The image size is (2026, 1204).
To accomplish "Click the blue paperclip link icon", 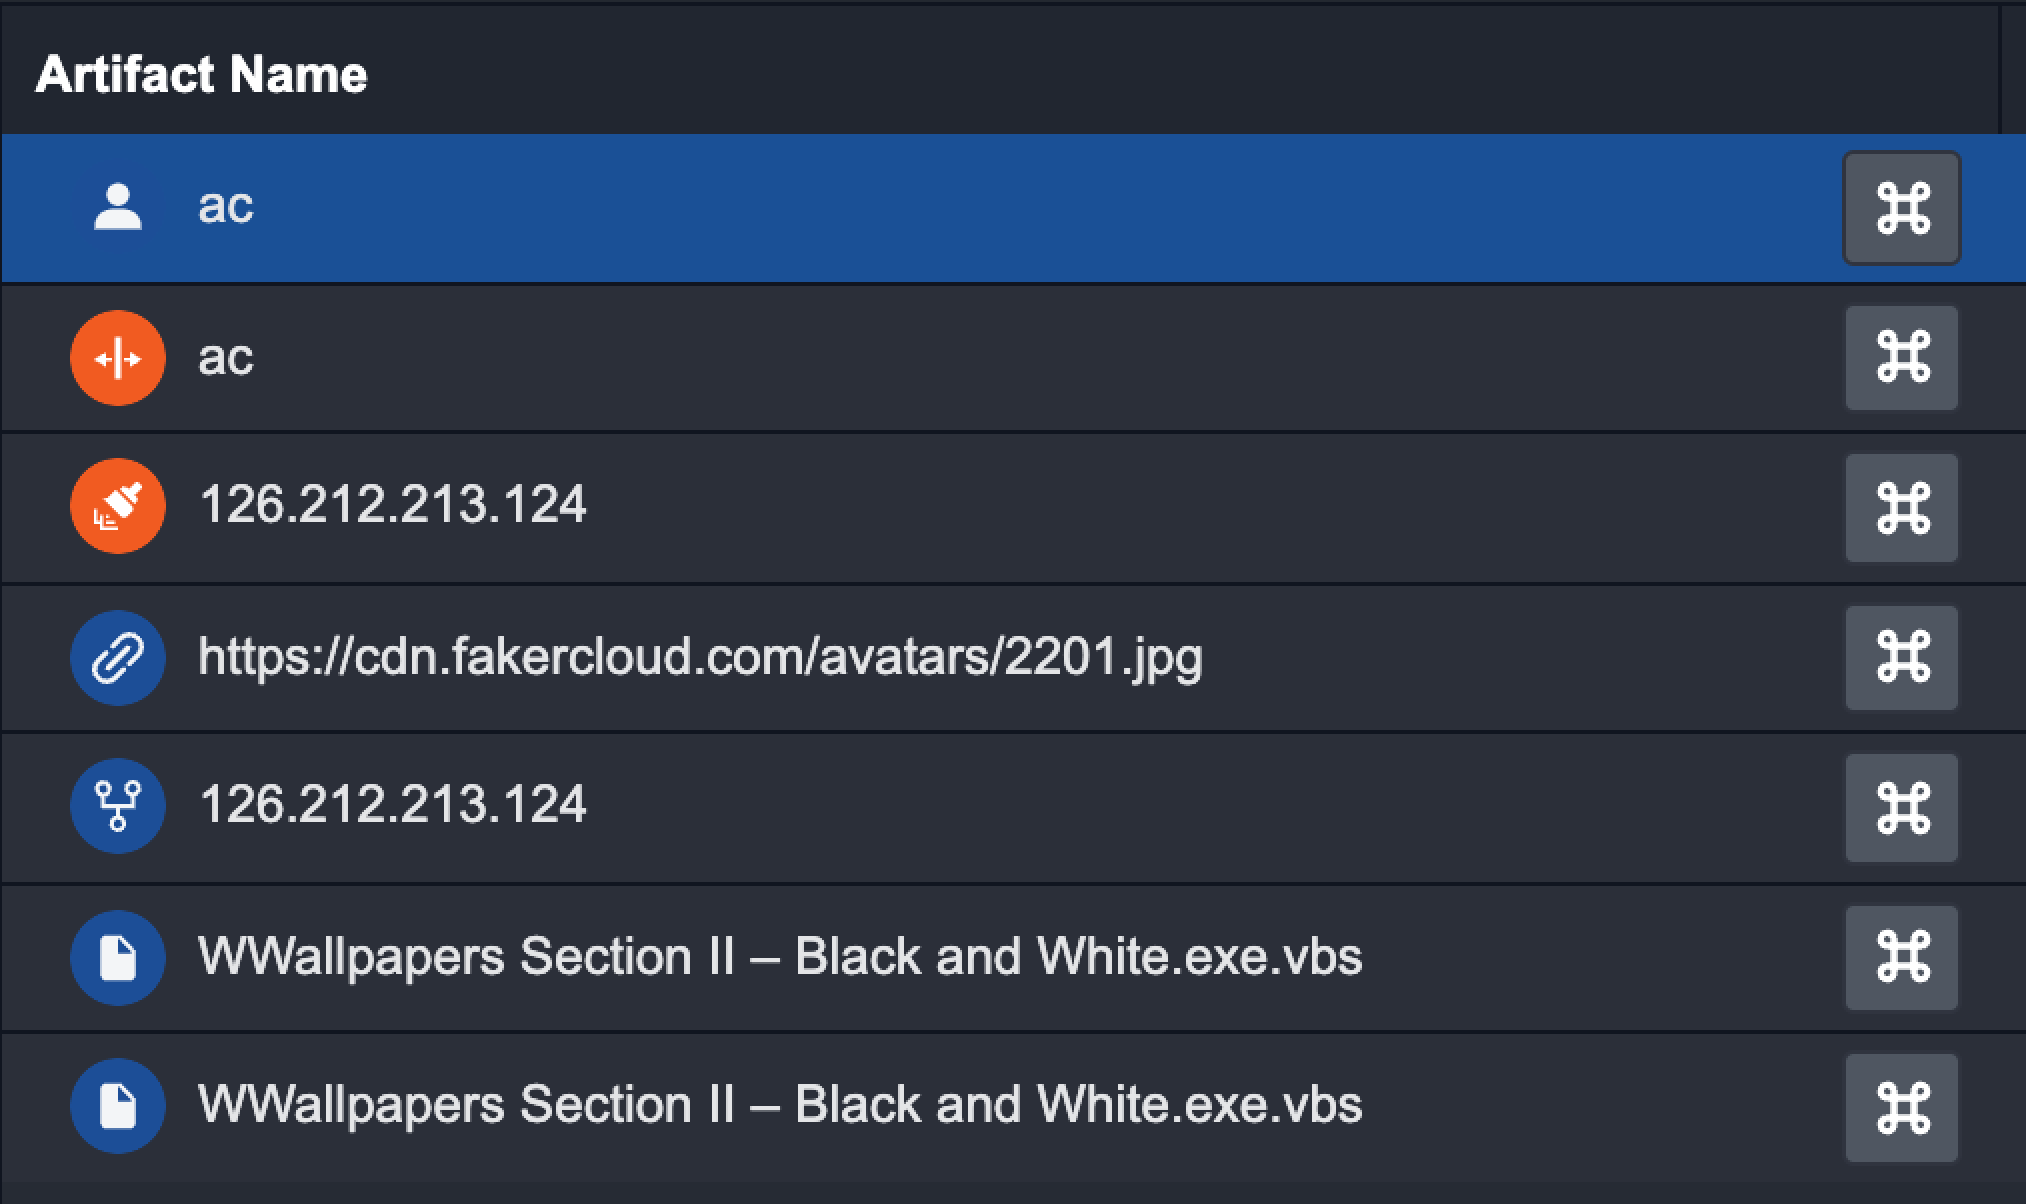I will 118,658.
